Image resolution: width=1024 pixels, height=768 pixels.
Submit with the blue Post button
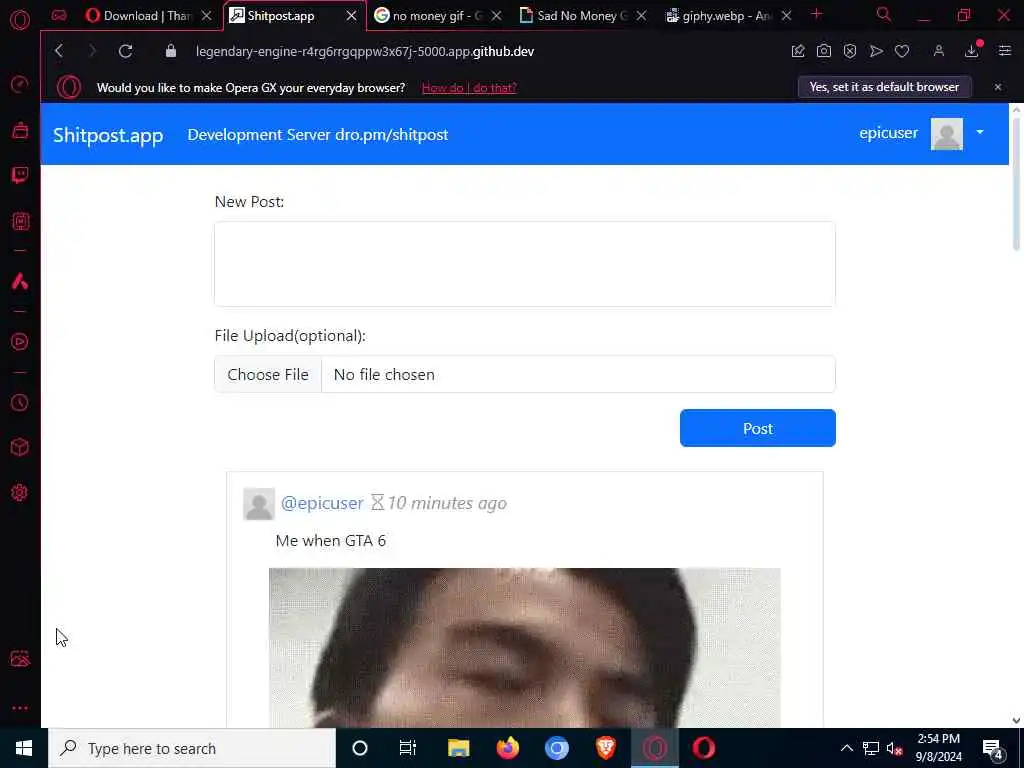[758, 428]
